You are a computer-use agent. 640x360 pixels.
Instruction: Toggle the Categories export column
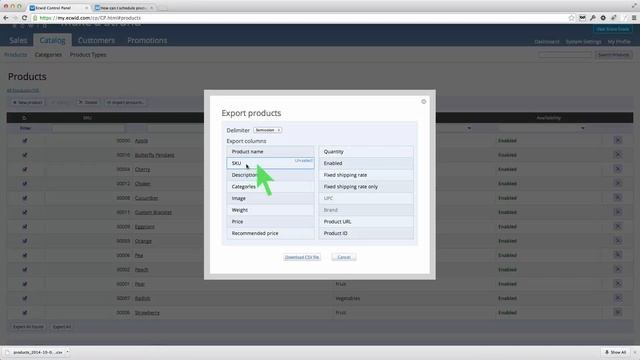point(270,187)
